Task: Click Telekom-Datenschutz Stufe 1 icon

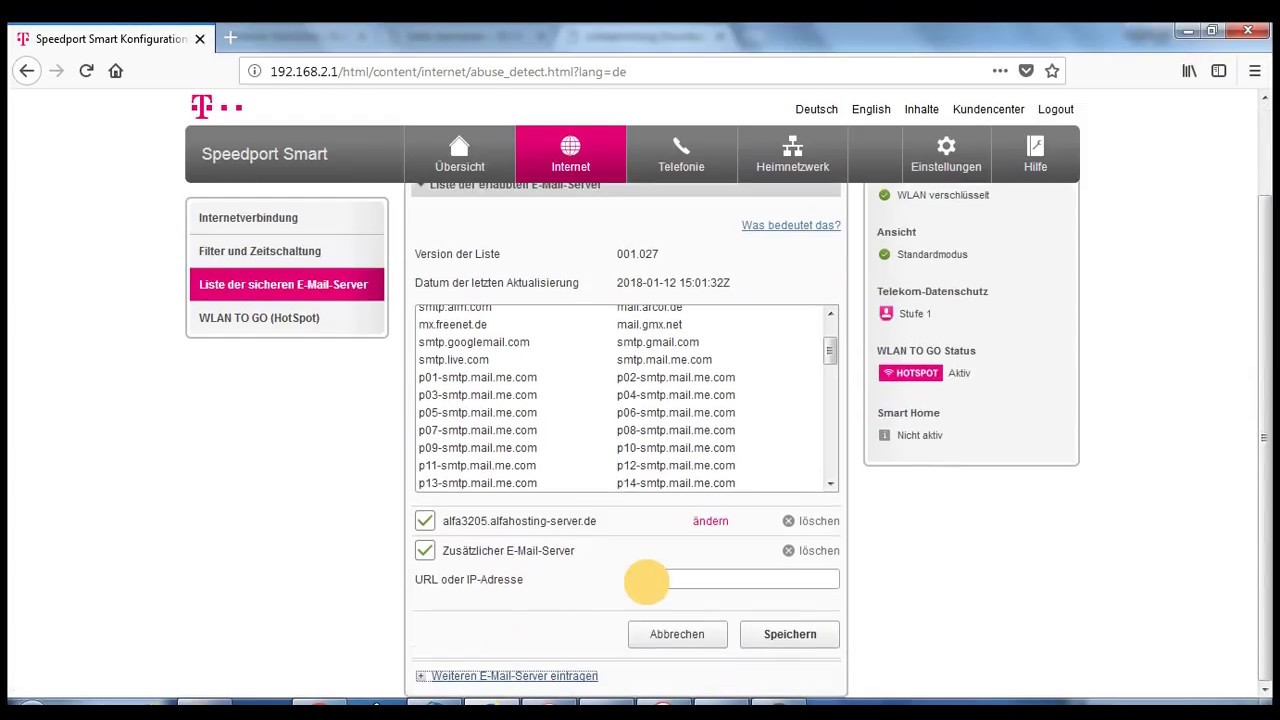Action: 885,314
